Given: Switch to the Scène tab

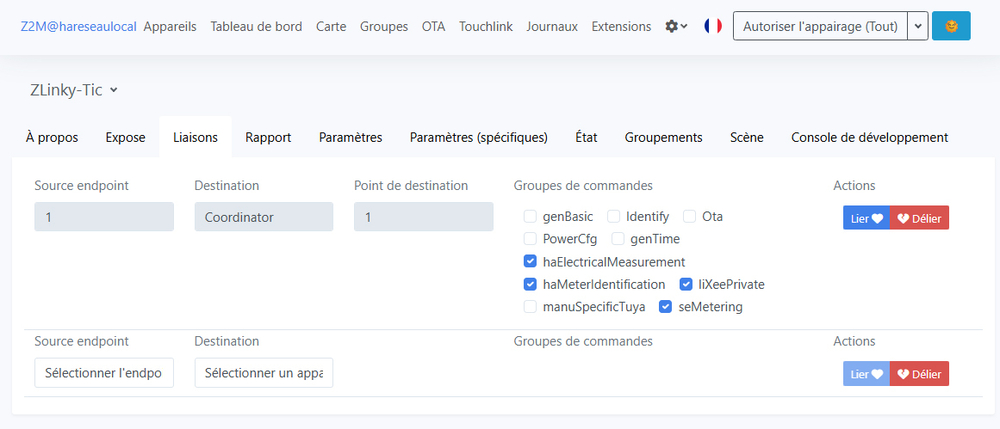Looking at the screenshot, I should pyautogui.click(x=747, y=137).
